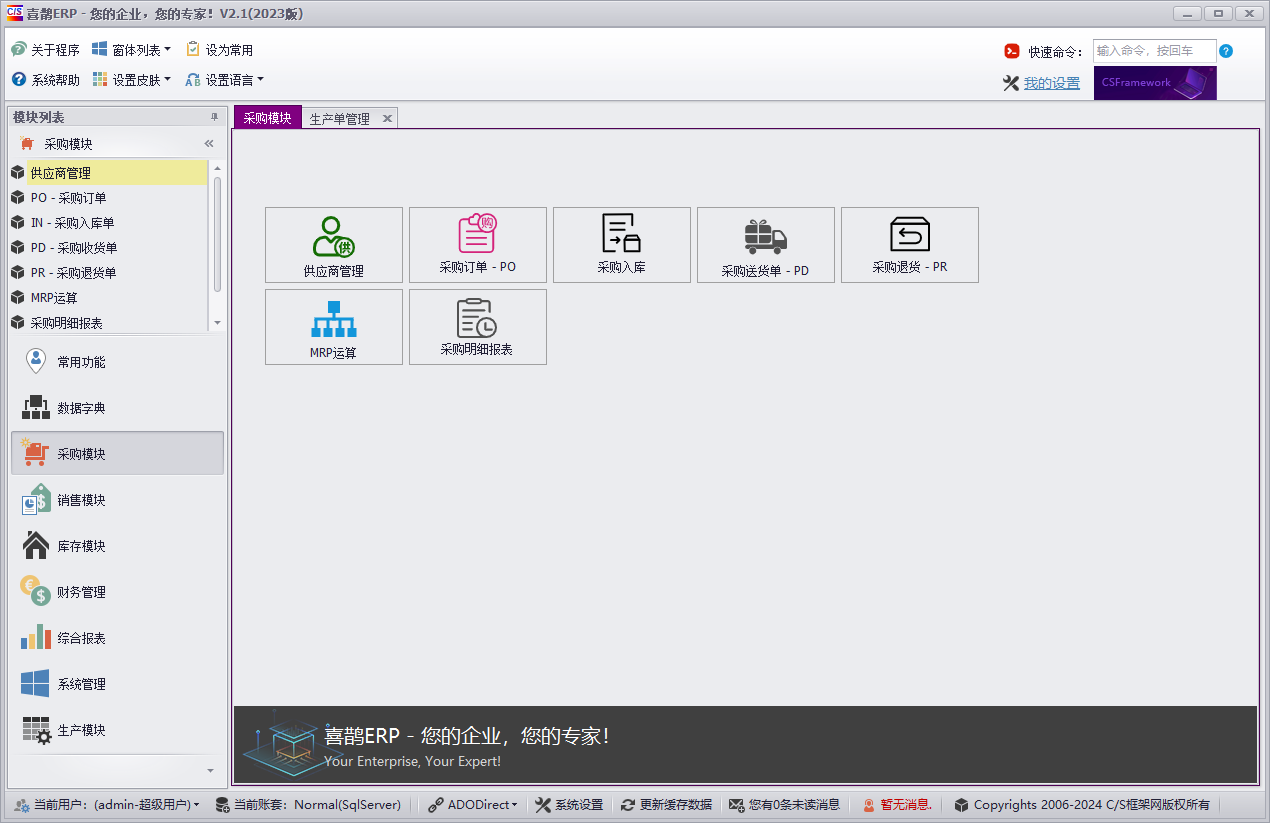Switch to the 采购模块 tab
Image resolution: width=1270 pixels, height=823 pixels.
point(267,118)
